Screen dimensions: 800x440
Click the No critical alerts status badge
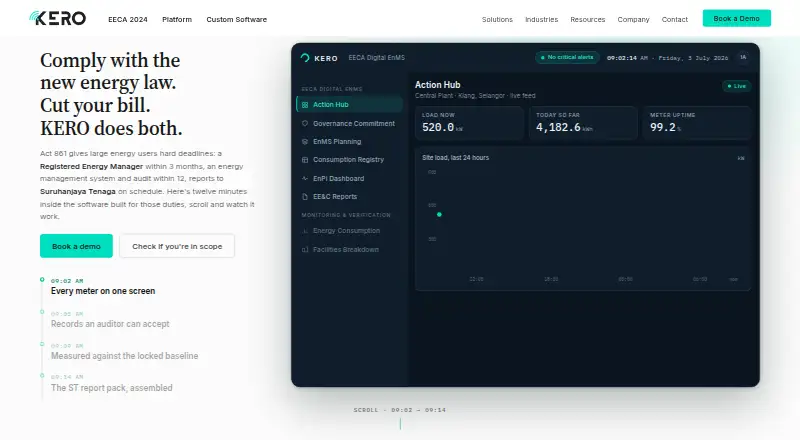[x=567, y=58]
